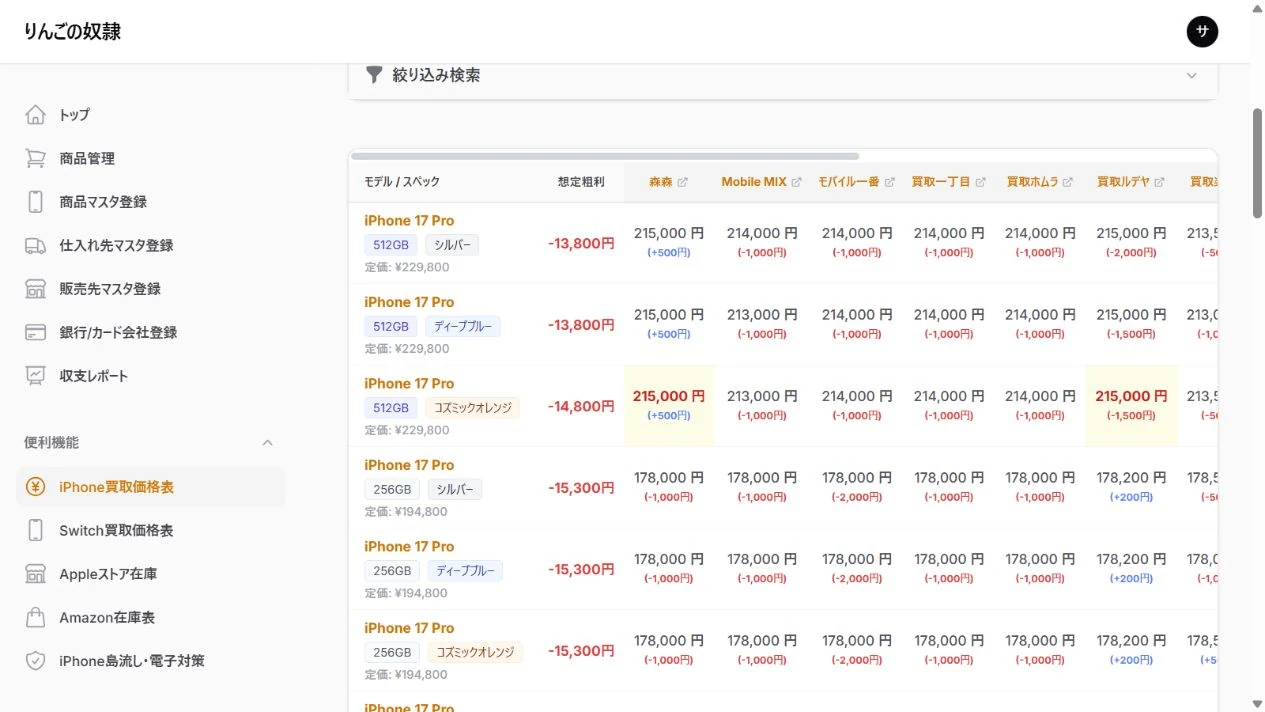1265x712 pixels.
Task: Click the funnel filter icon
Action: click(x=374, y=75)
